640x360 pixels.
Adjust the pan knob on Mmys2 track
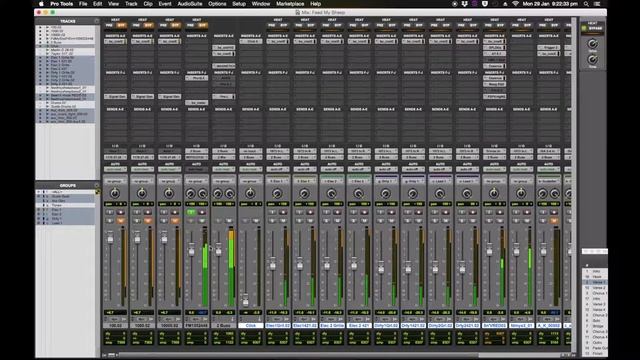point(520,193)
